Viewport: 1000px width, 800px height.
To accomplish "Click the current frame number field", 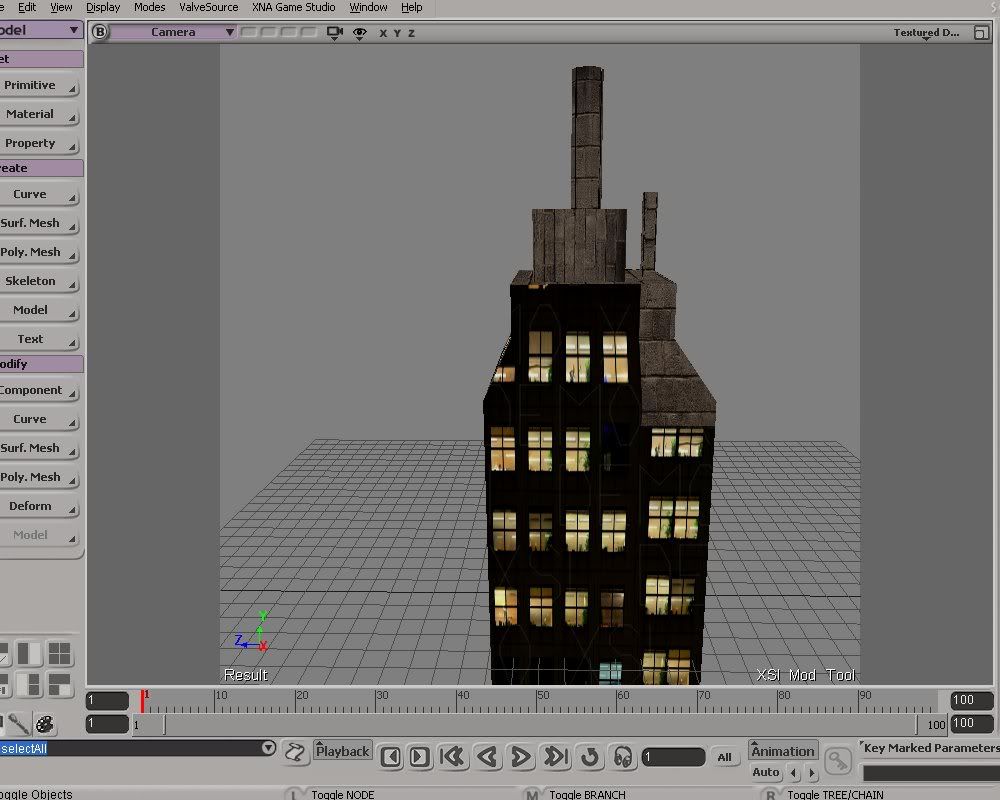I will tap(673, 757).
